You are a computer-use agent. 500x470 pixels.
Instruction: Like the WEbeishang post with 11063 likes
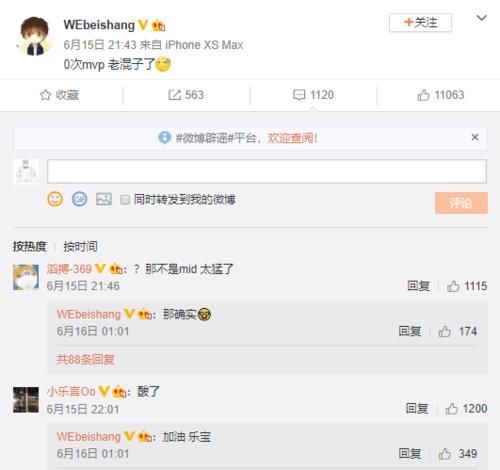click(440, 95)
